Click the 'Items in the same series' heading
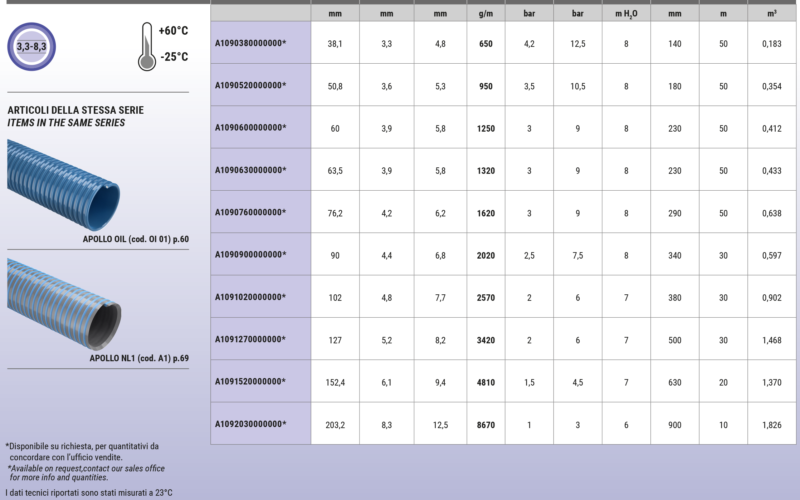800x500 pixels. pos(66,123)
